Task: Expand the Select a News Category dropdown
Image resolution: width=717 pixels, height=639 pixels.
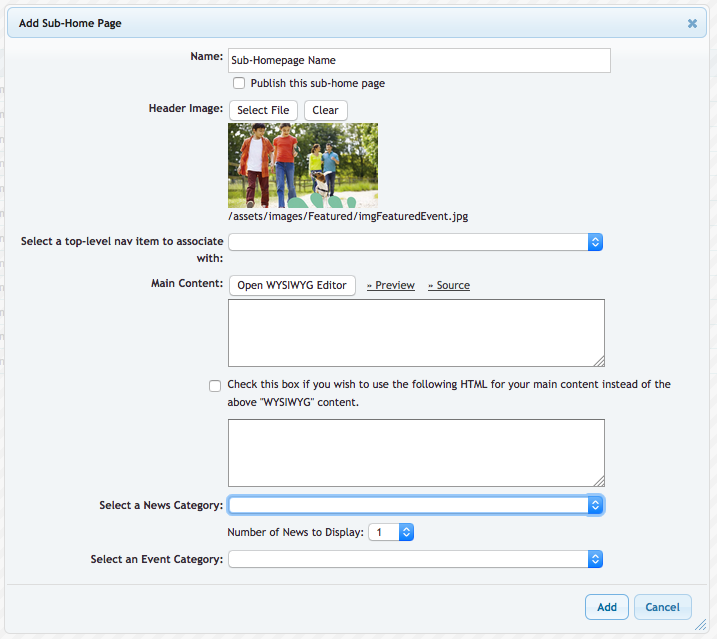Action: 415,506
